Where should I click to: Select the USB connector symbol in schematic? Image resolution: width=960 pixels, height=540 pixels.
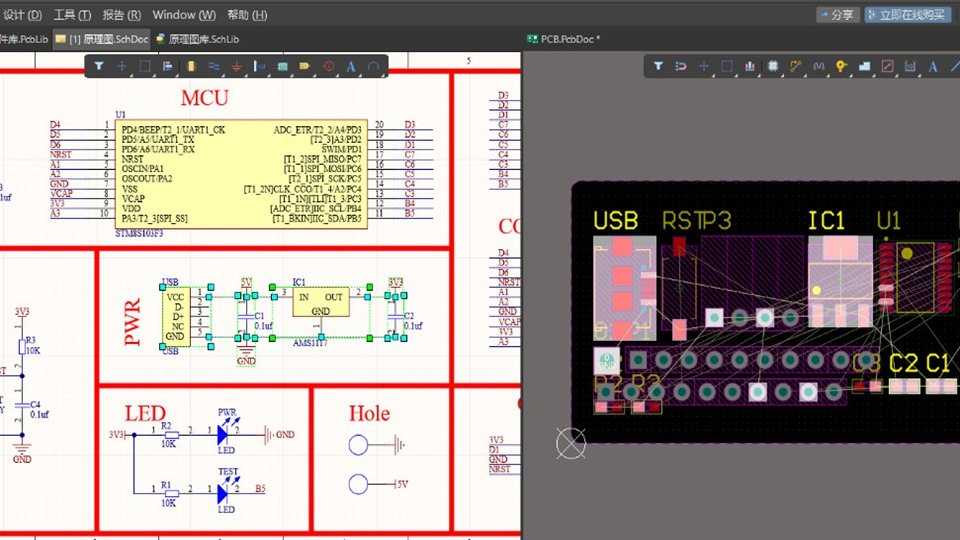[176, 317]
